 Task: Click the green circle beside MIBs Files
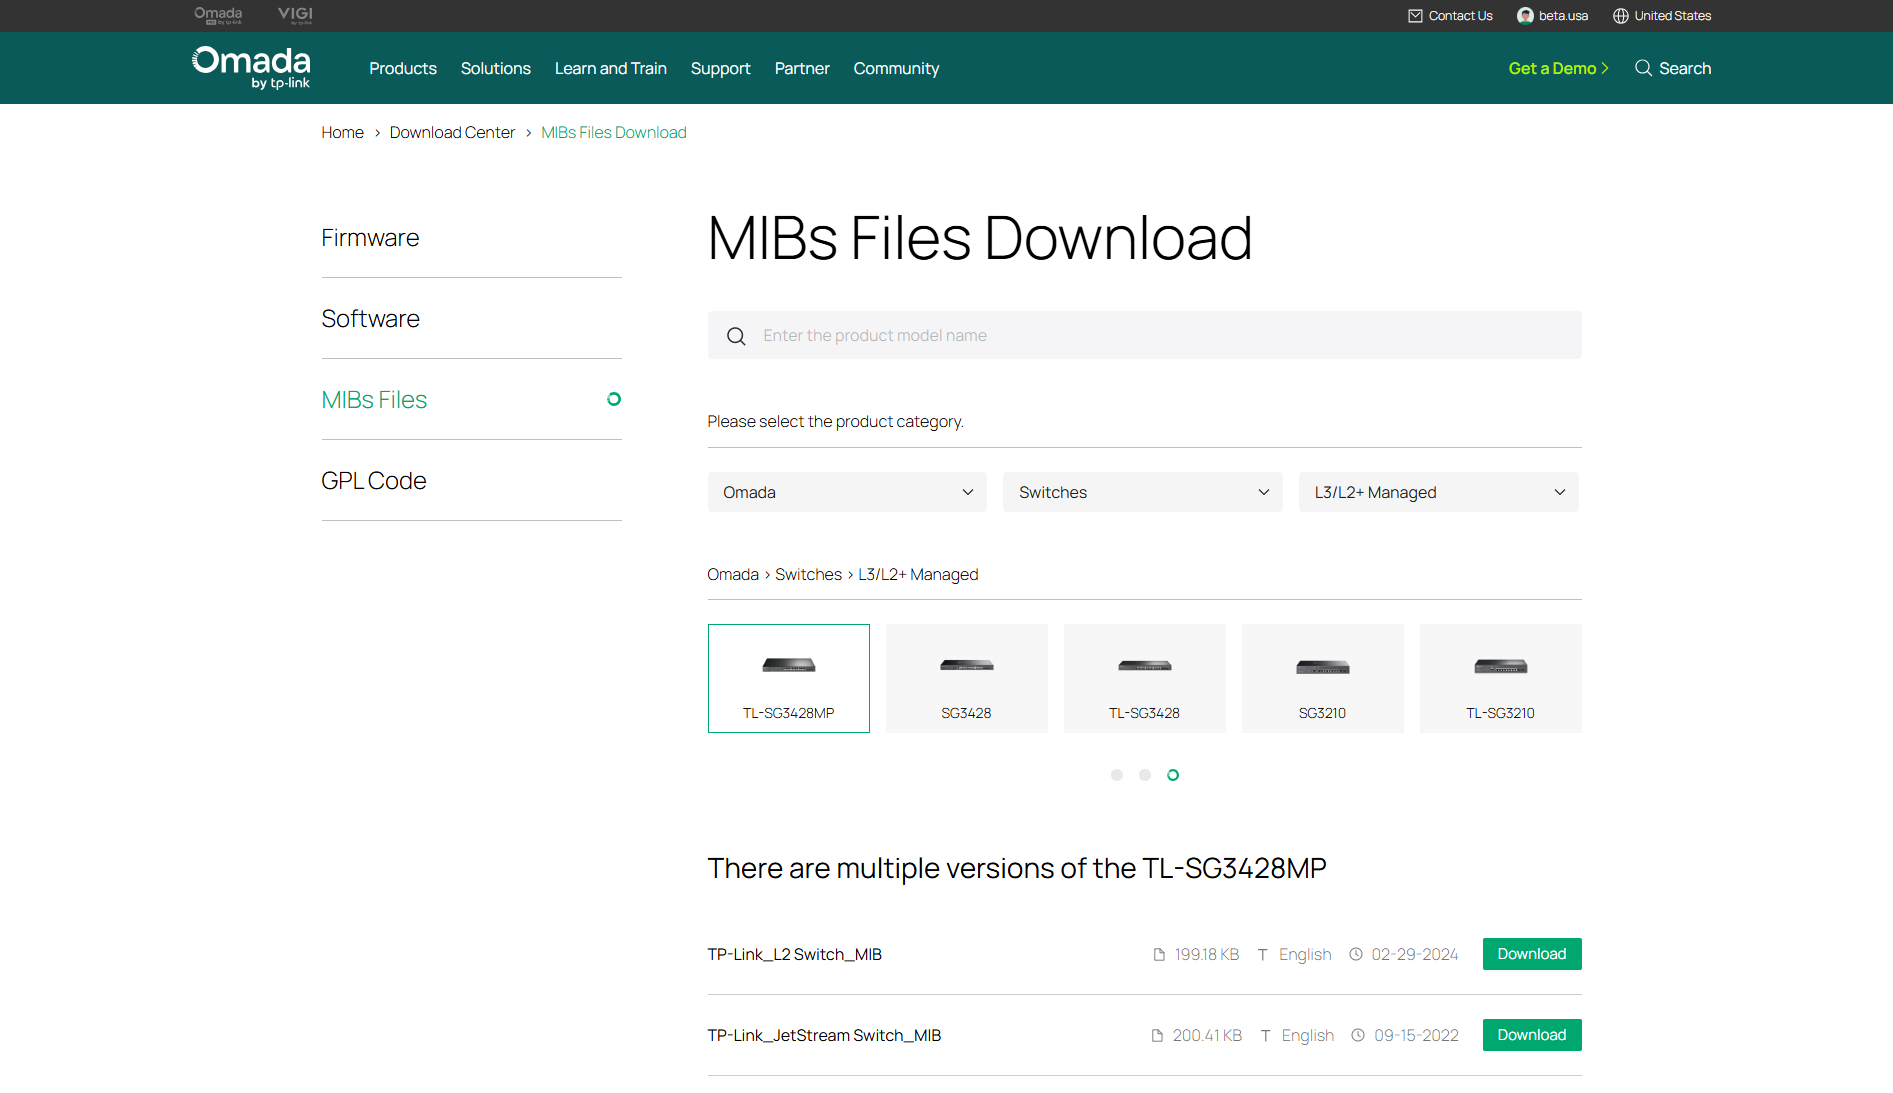click(614, 399)
